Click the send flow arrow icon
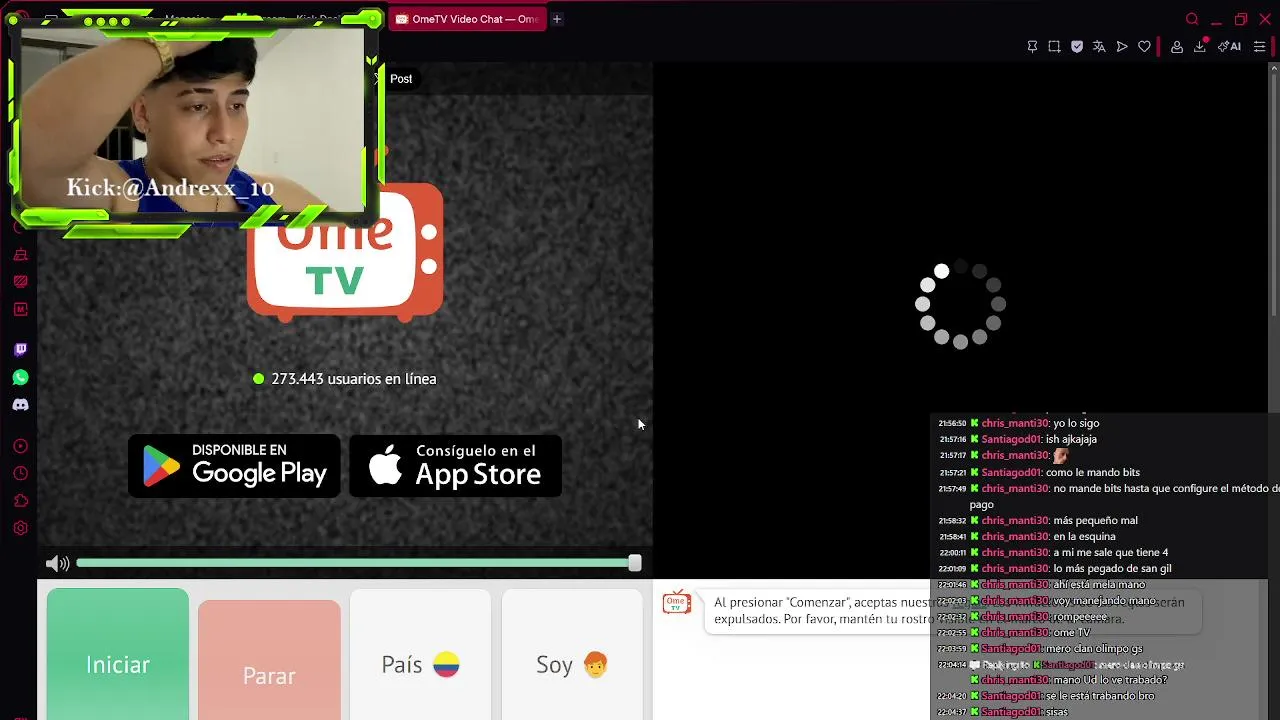The height and width of the screenshot is (720, 1280). 1122,46
